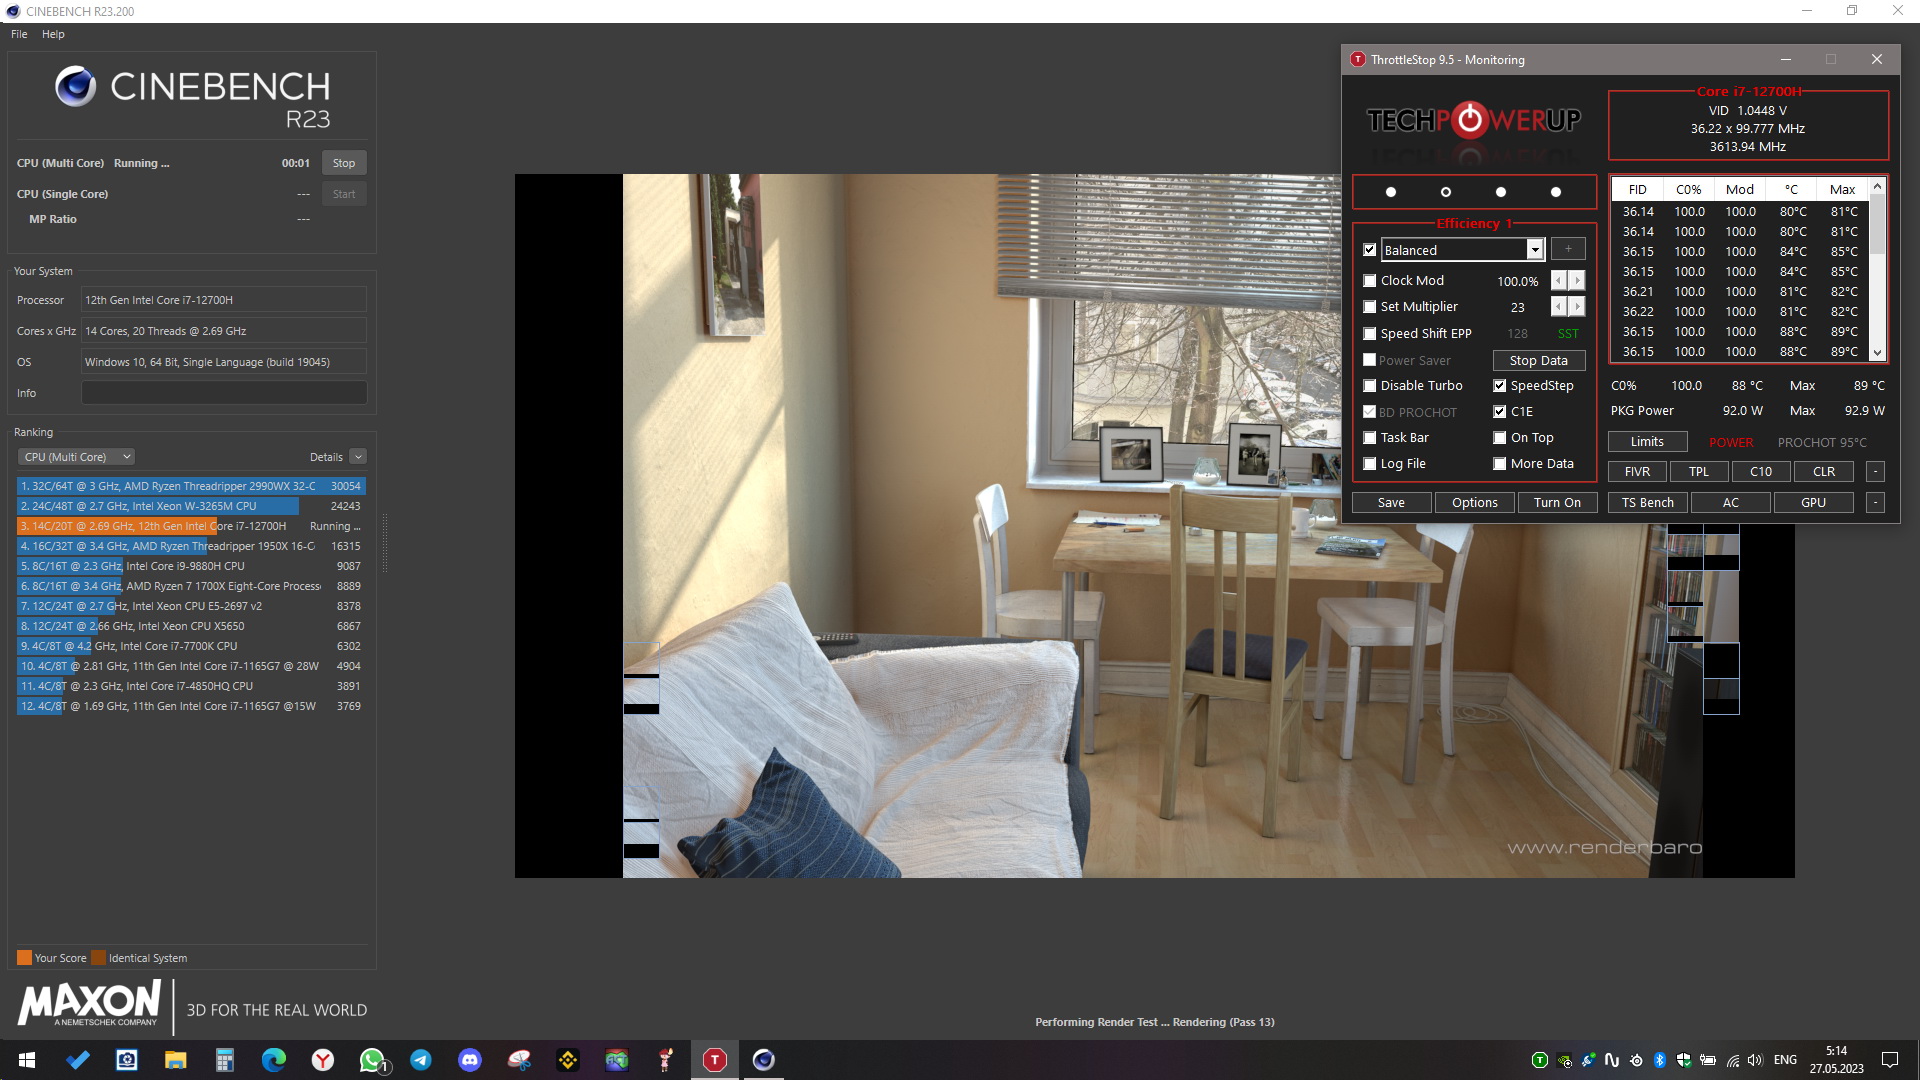Enable the More Data checkbox
The width and height of the screenshot is (1920, 1080).
[x=1500, y=464]
